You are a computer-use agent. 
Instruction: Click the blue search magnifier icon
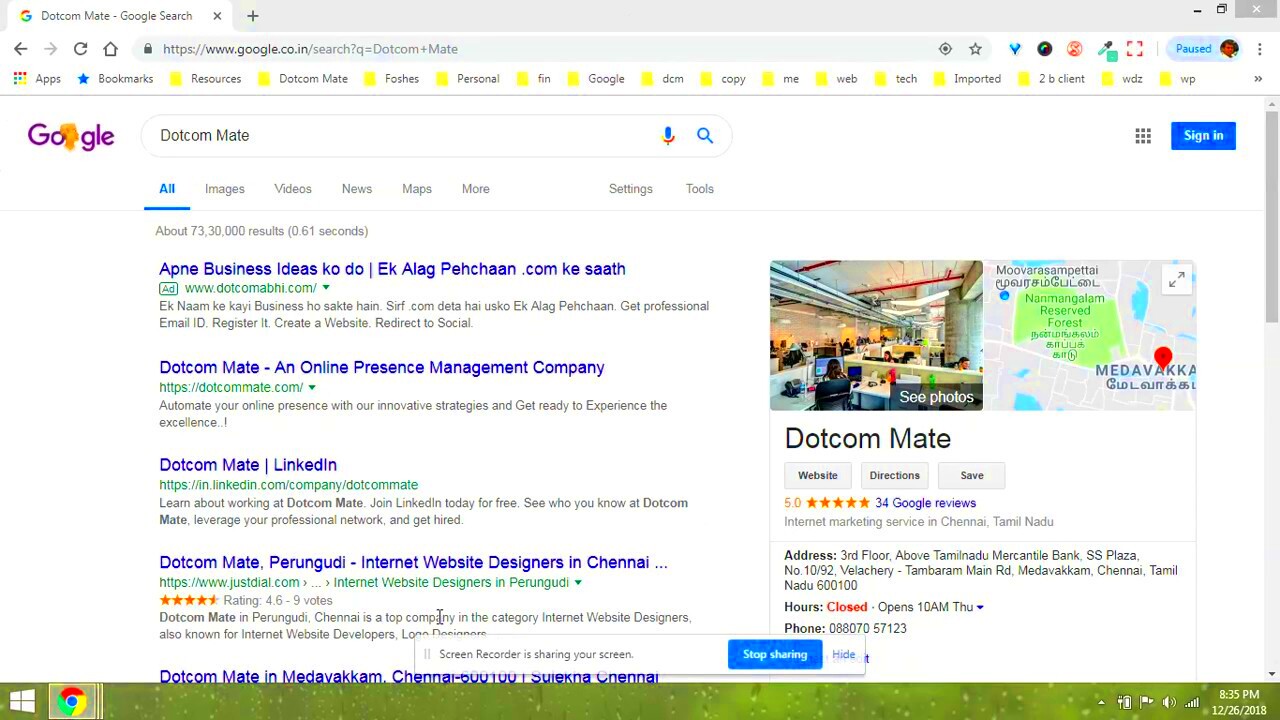[705, 135]
